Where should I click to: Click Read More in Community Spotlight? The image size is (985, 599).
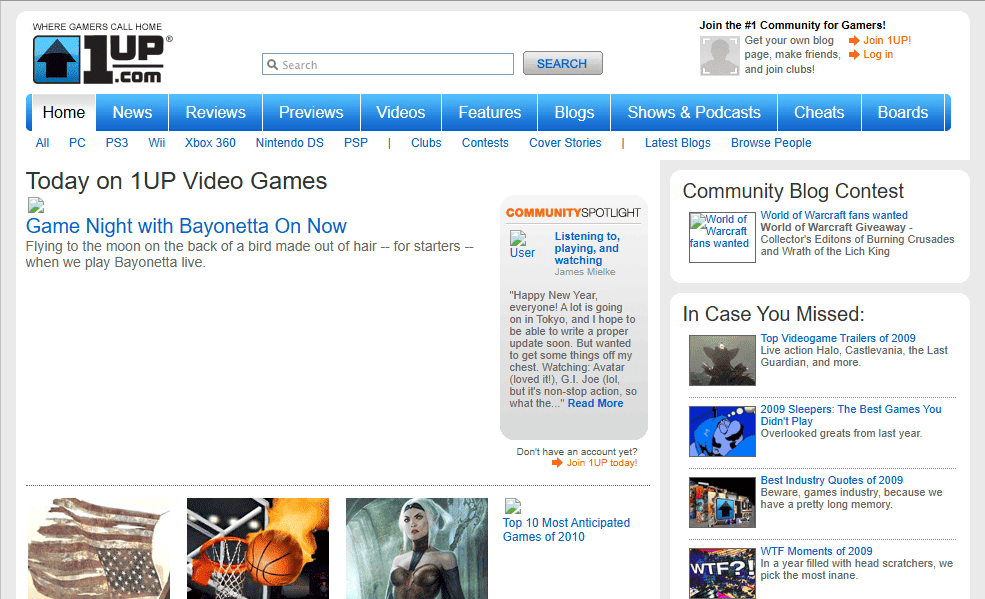pyautogui.click(x=595, y=403)
